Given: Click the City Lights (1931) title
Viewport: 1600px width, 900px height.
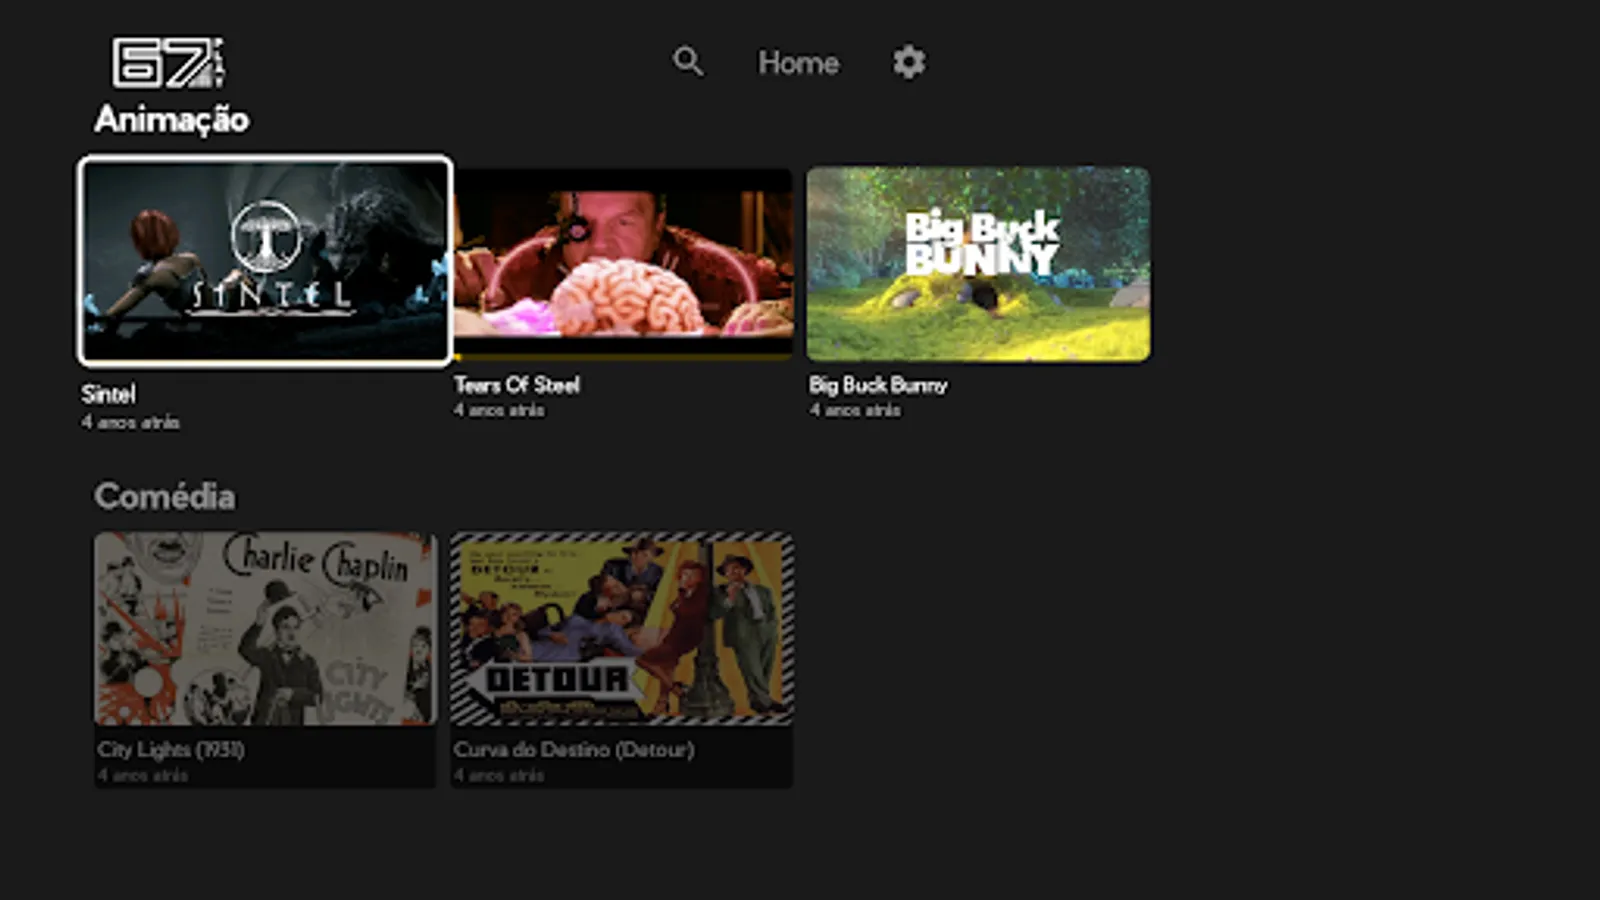Looking at the screenshot, I should coord(171,749).
